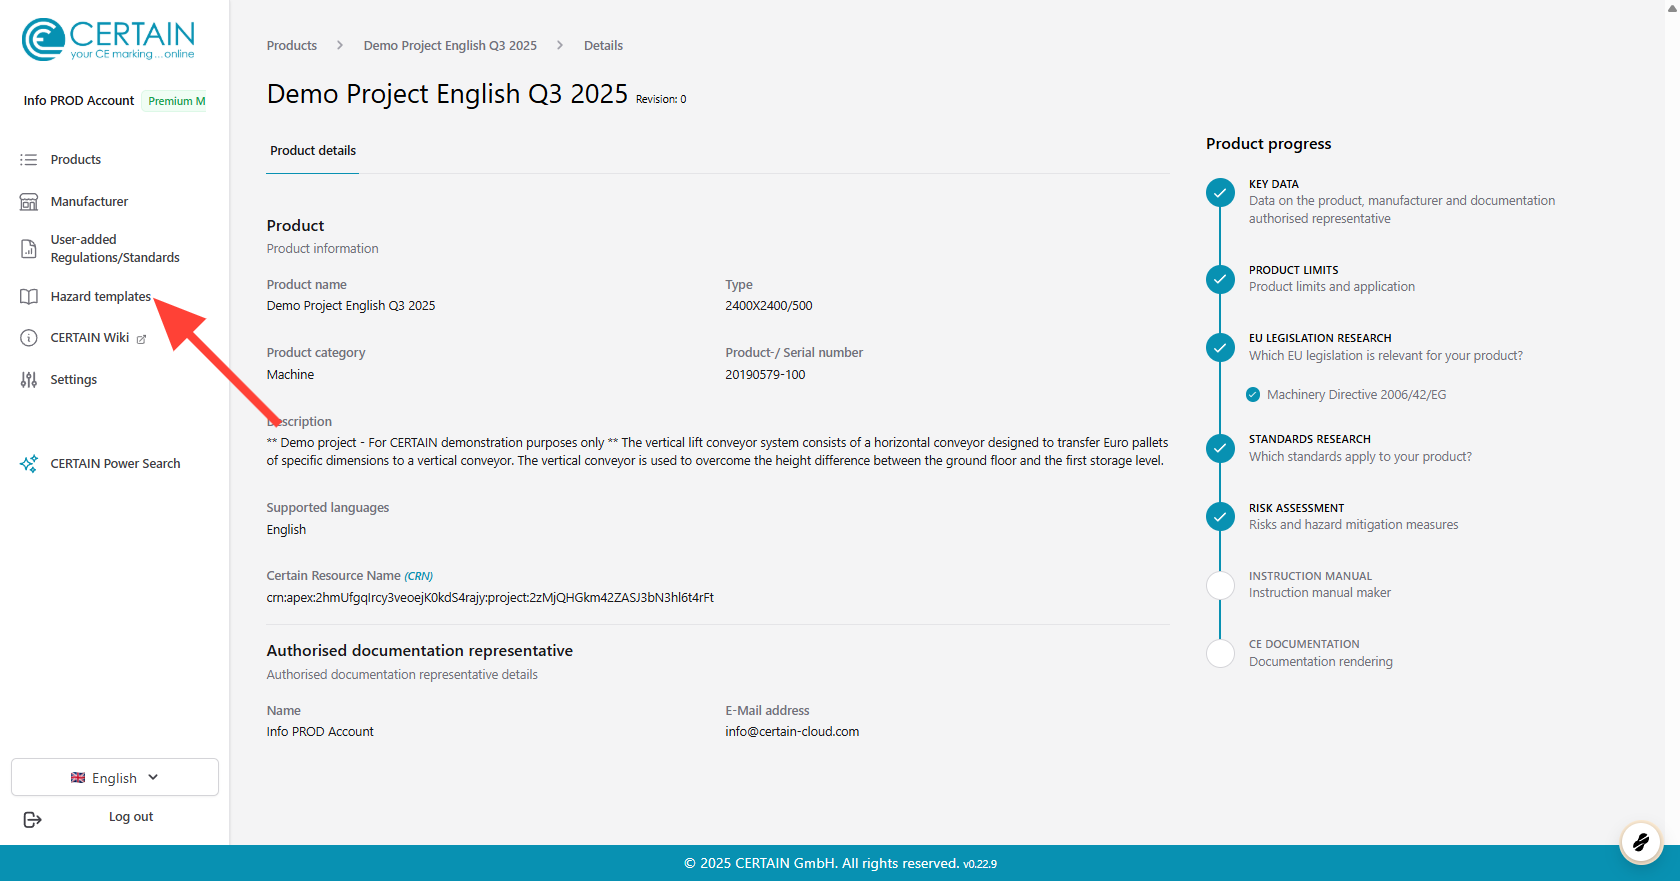Click the Settings sliders icon
The height and width of the screenshot is (881, 1680).
29,380
